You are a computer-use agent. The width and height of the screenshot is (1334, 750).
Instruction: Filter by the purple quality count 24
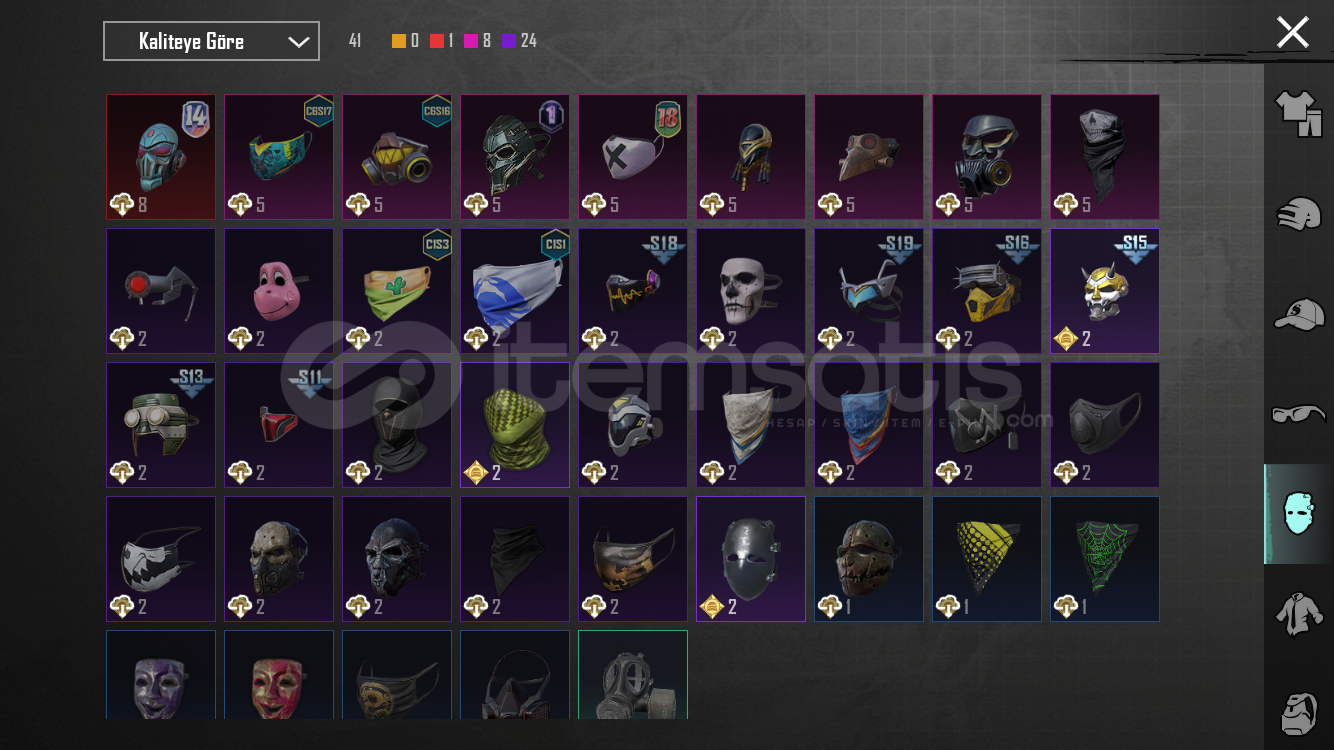[x=519, y=41]
